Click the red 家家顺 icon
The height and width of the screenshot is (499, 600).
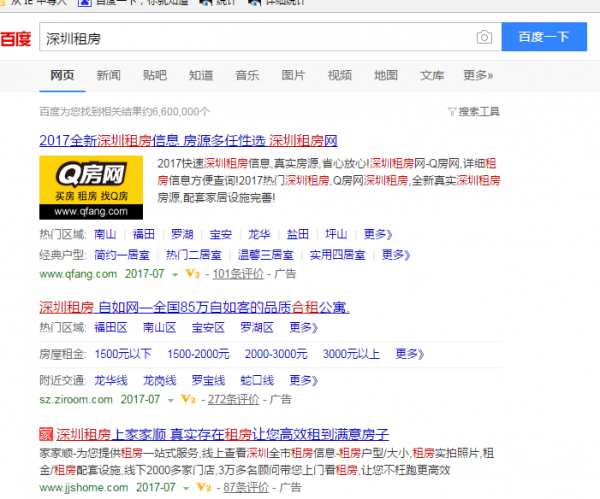45,434
